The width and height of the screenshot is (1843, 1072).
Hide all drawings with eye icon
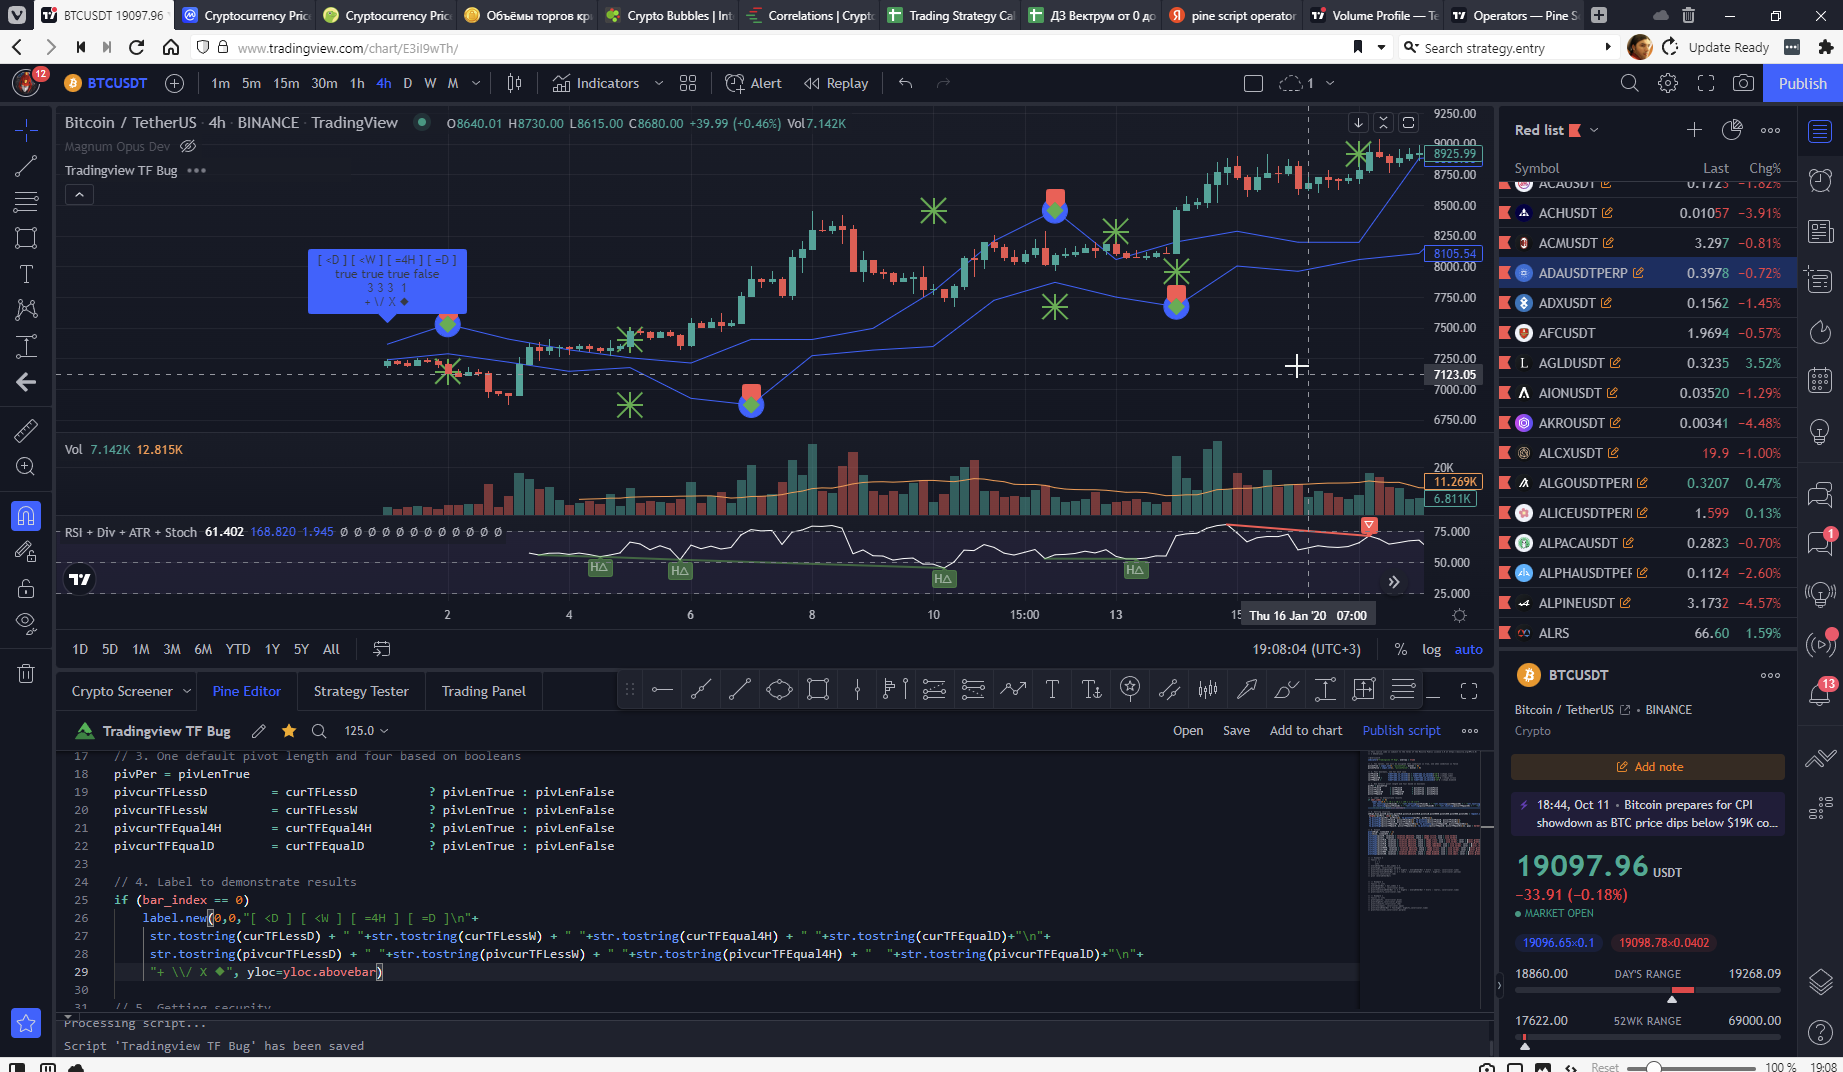click(x=26, y=624)
